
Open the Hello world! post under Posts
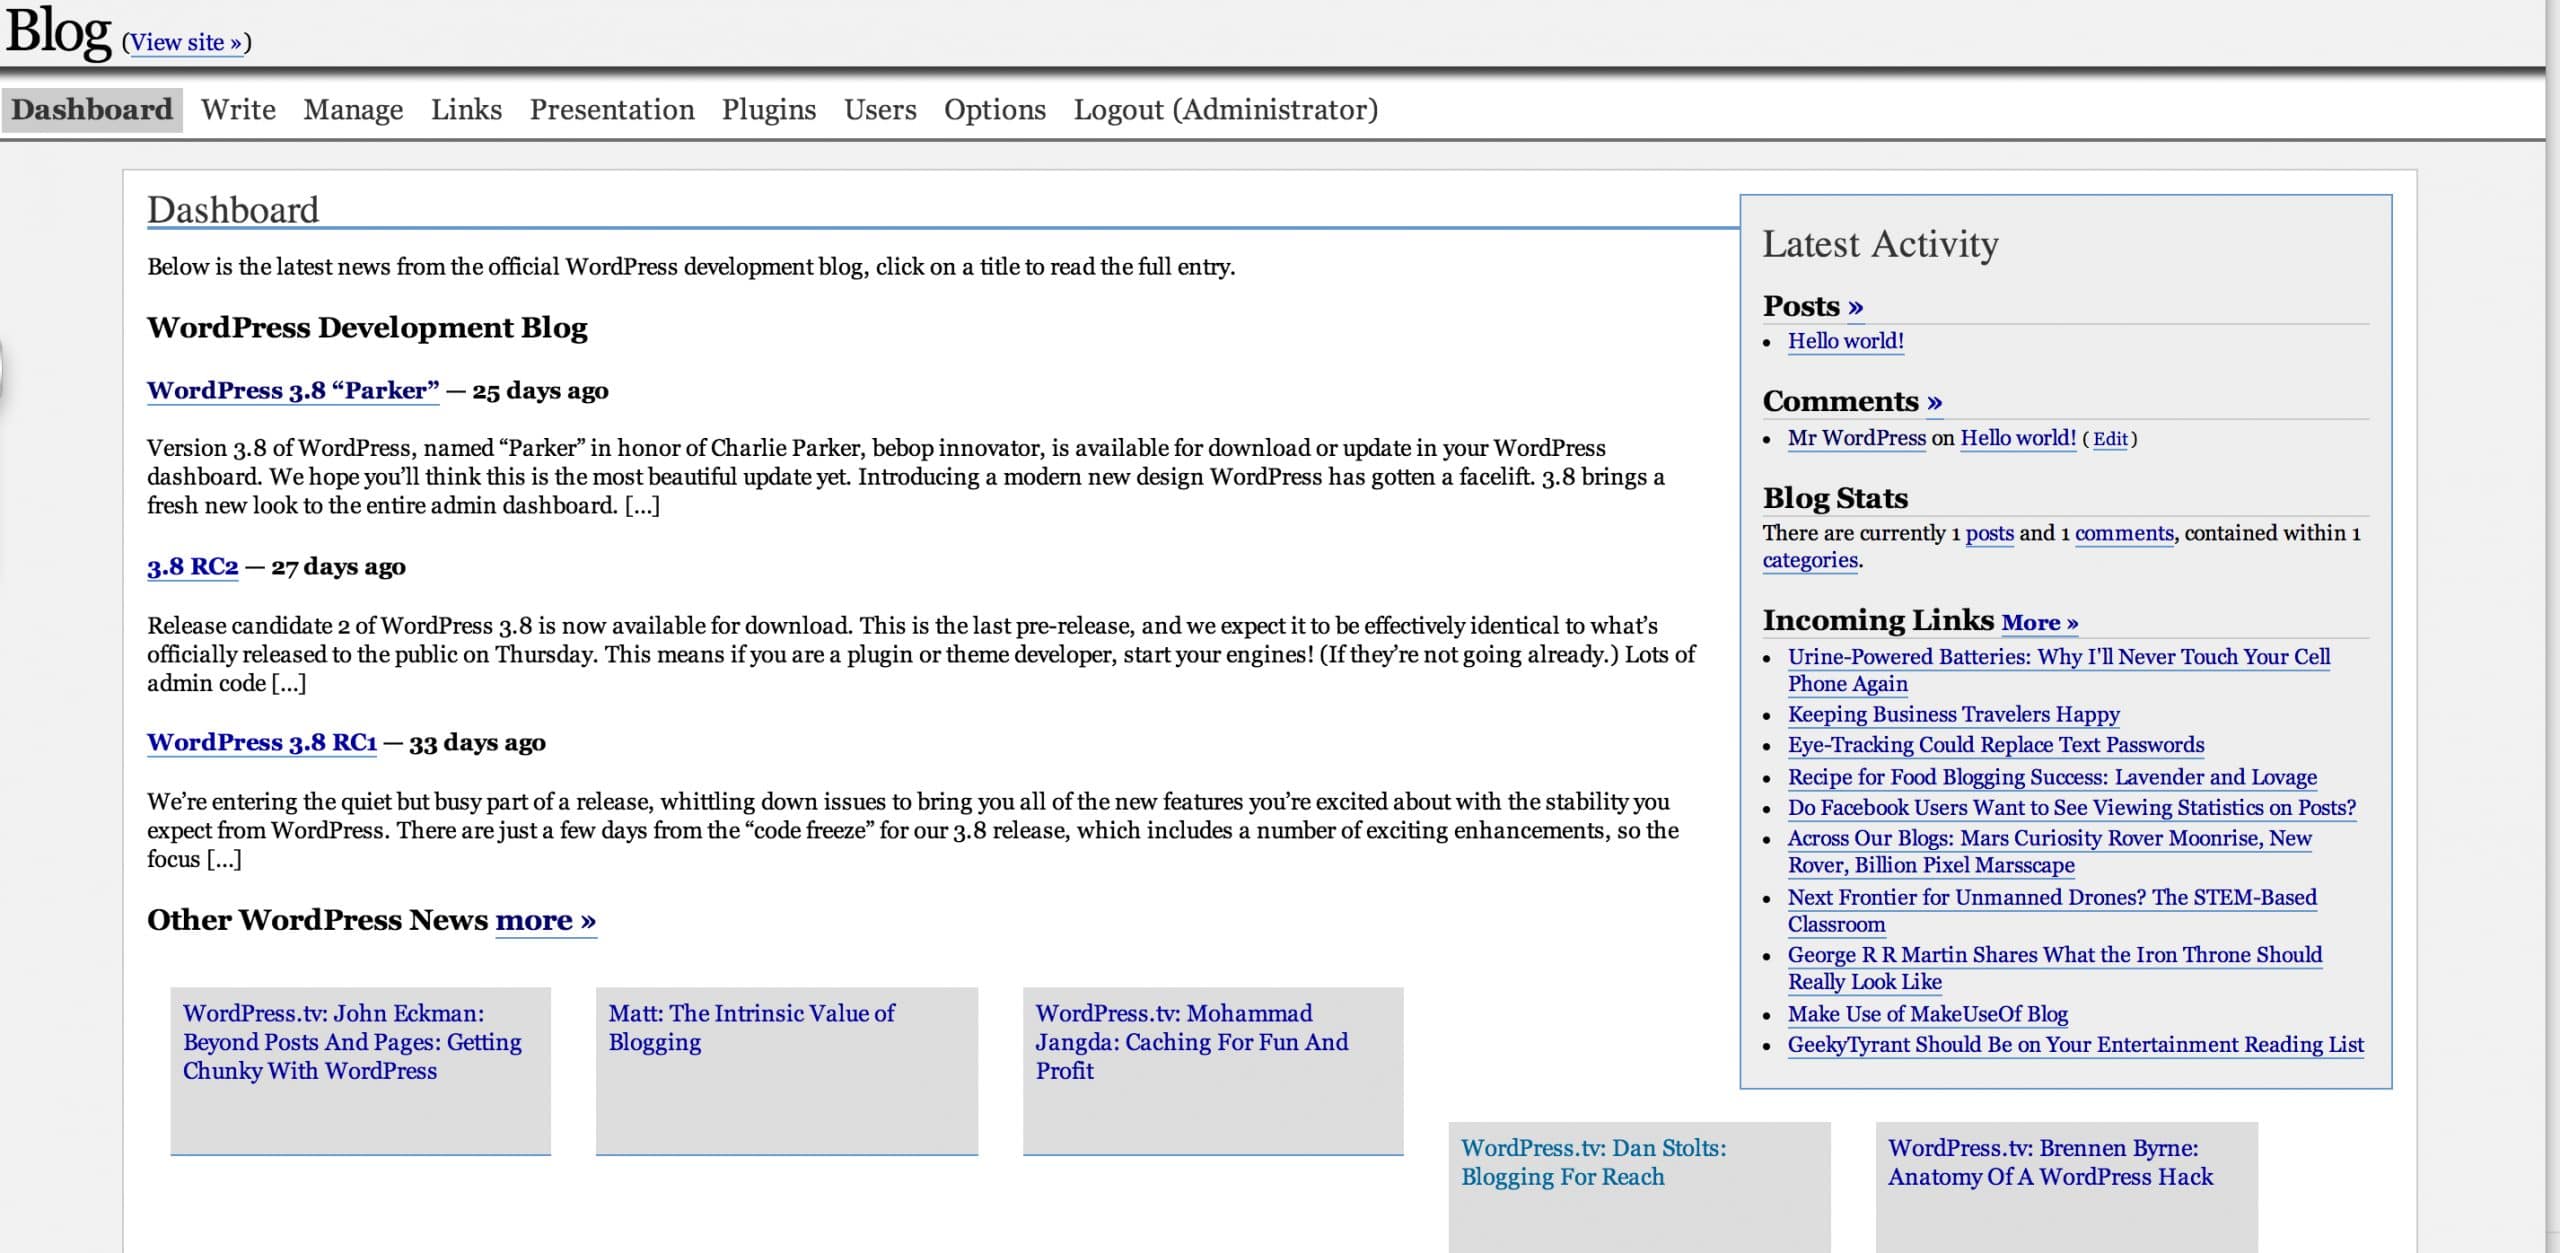(1846, 341)
